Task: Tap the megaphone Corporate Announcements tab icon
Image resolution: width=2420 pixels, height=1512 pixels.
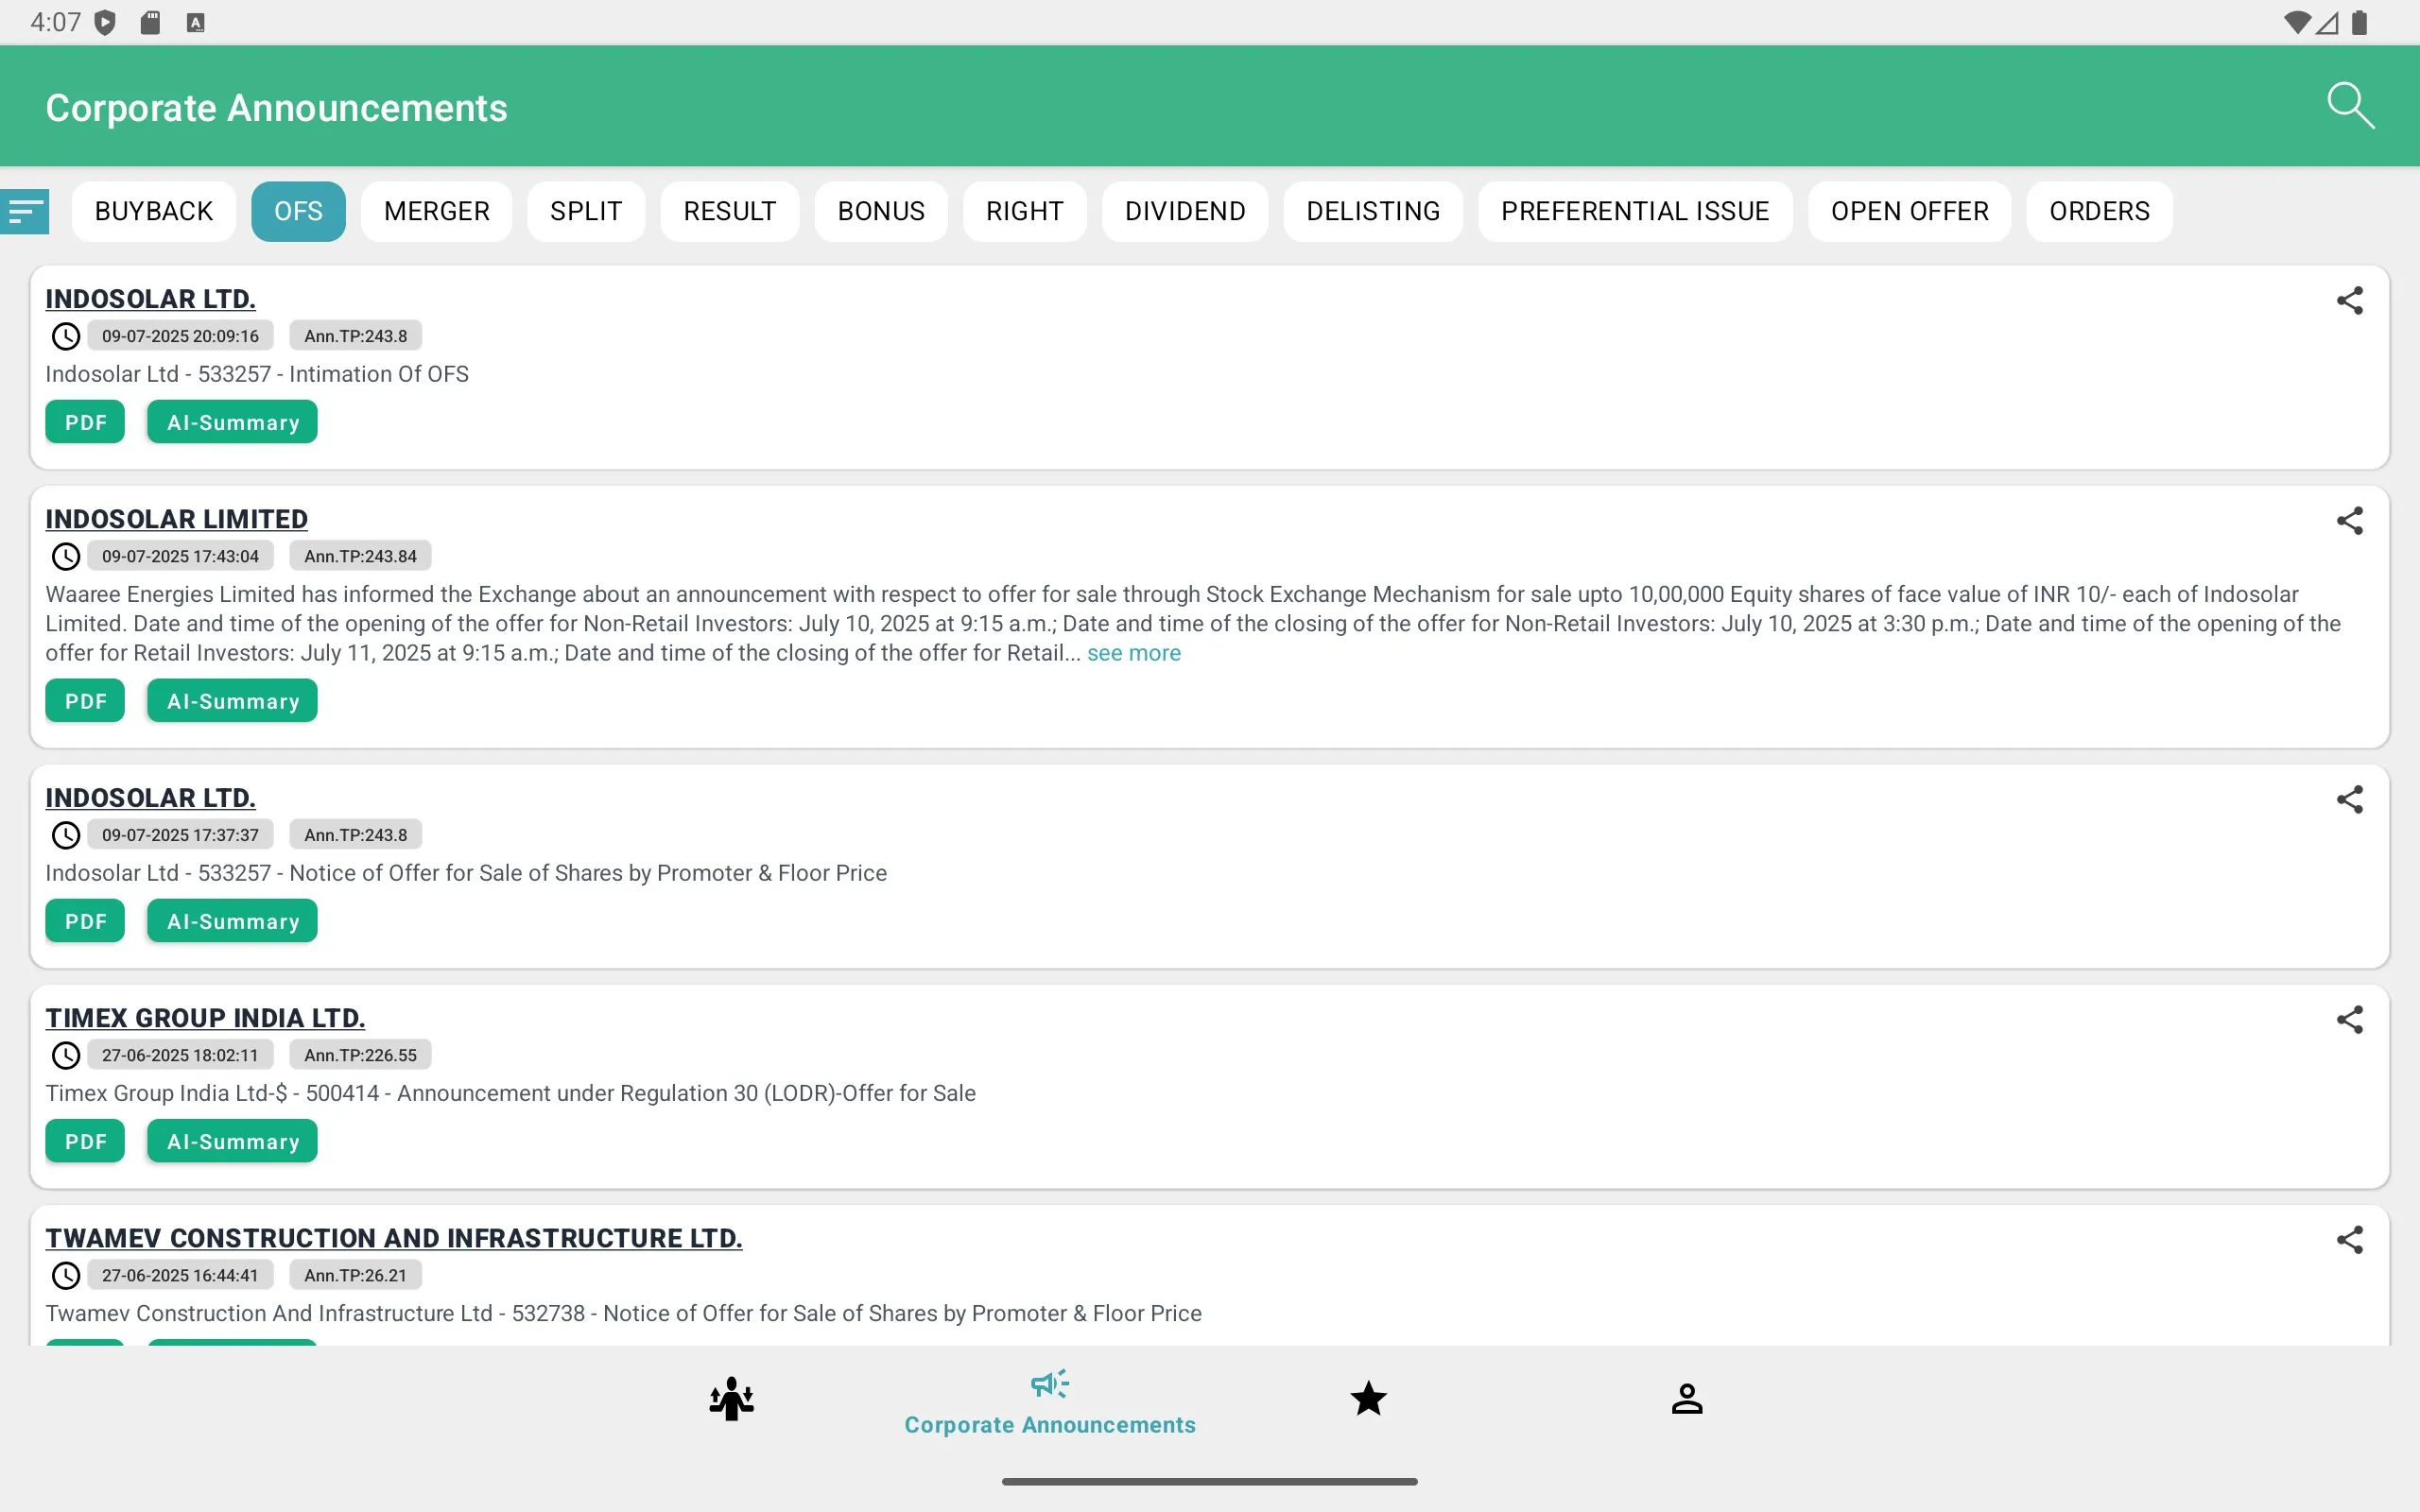Action: (1050, 1384)
